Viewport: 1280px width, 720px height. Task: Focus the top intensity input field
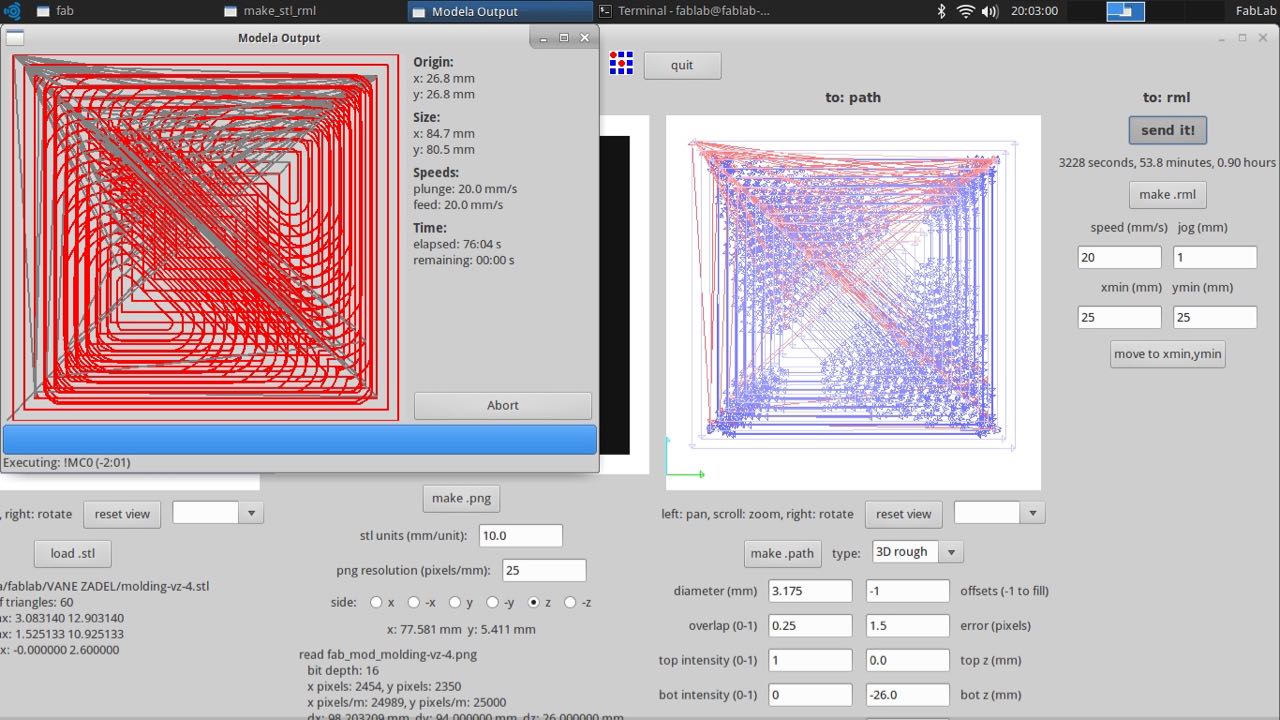pyautogui.click(x=810, y=660)
